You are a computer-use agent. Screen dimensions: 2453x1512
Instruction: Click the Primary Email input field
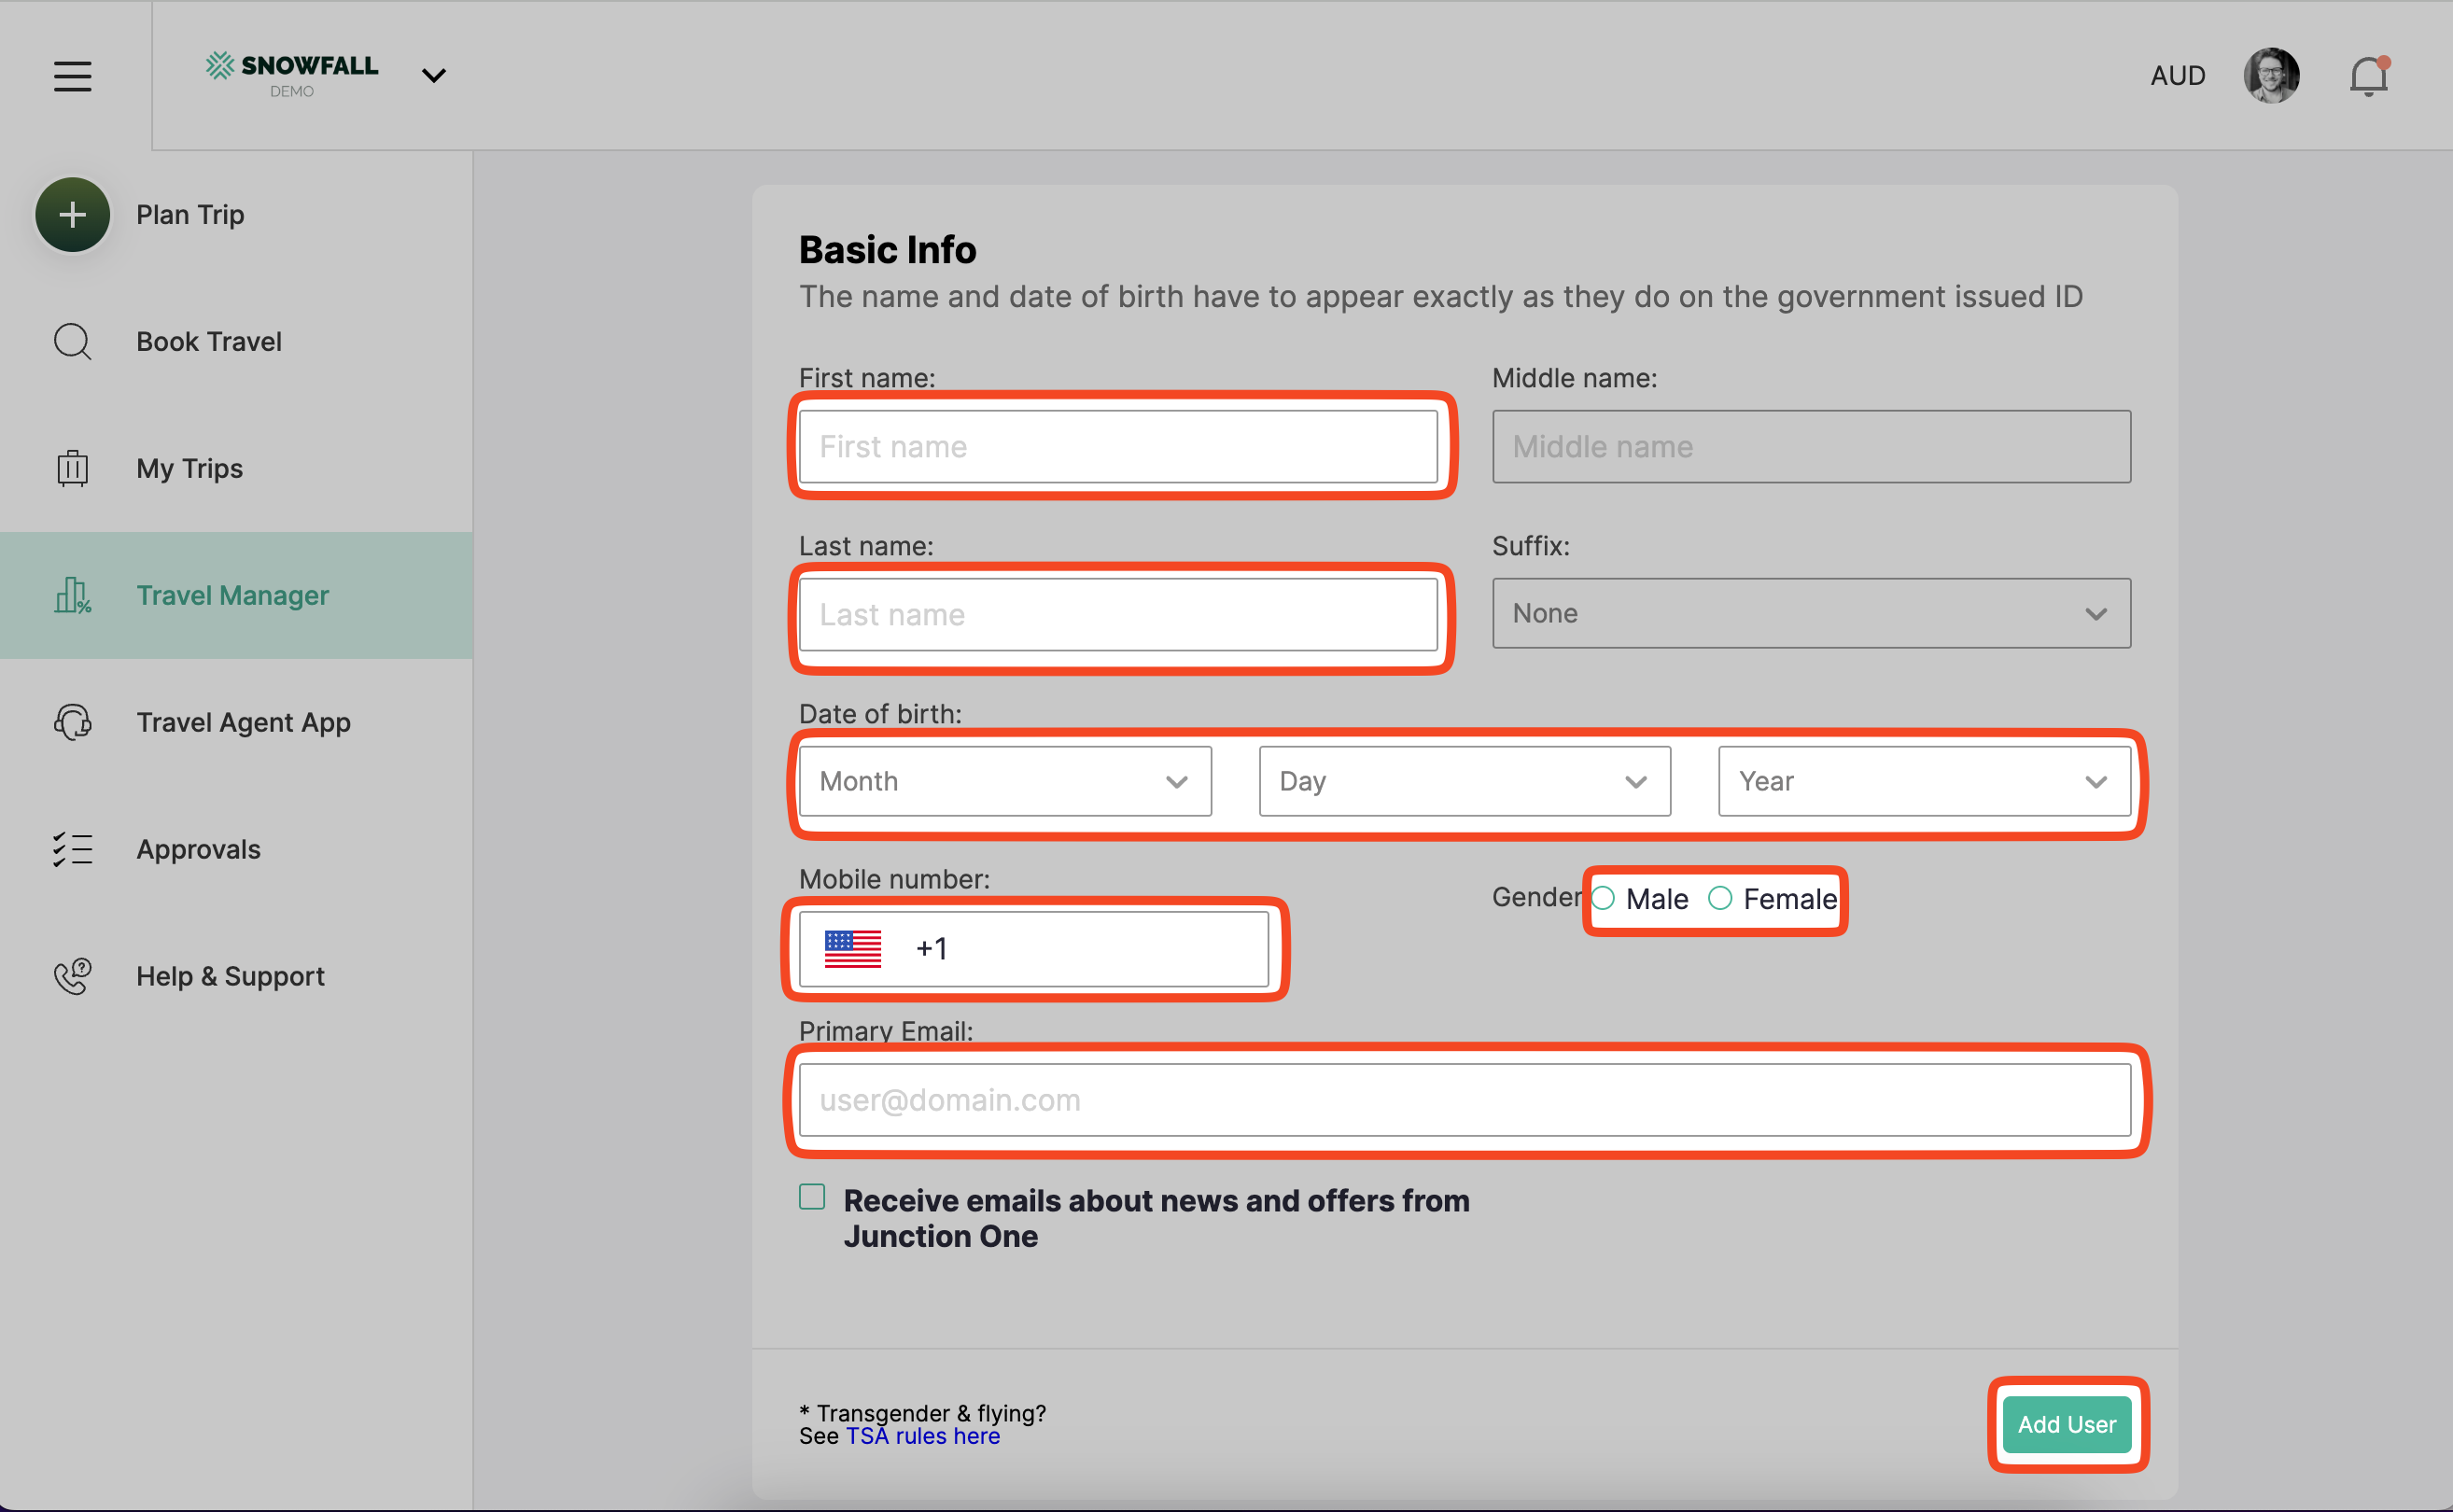pos(1465,1100)
